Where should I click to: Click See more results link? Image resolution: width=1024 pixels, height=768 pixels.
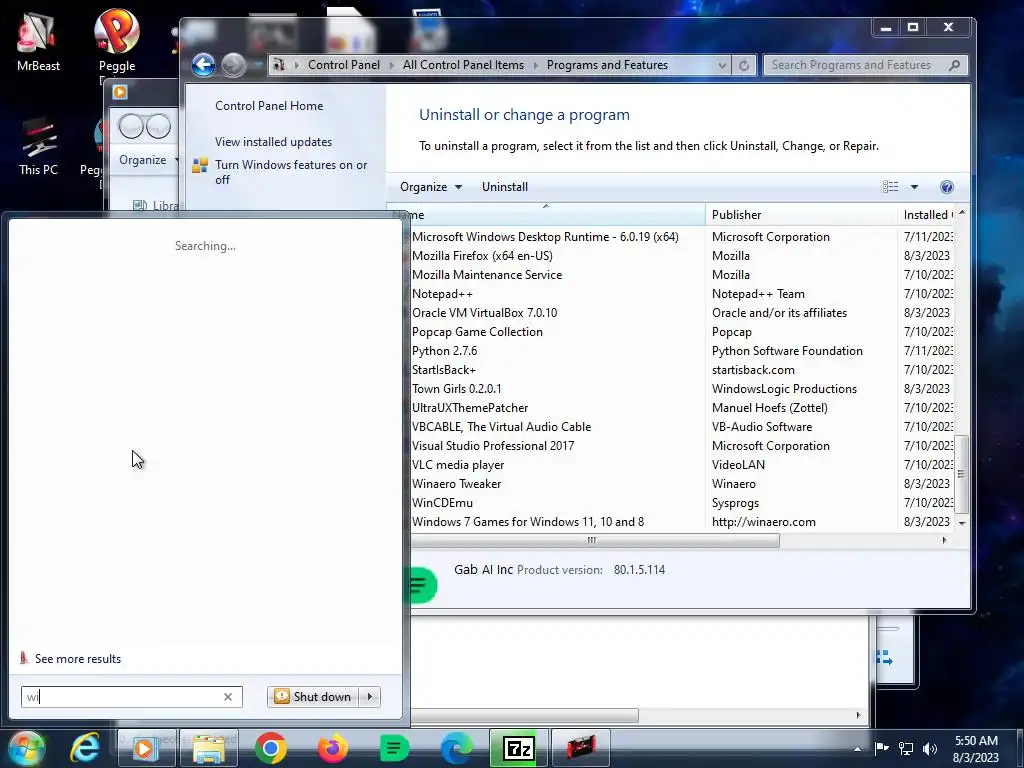[x=78, y=659]
